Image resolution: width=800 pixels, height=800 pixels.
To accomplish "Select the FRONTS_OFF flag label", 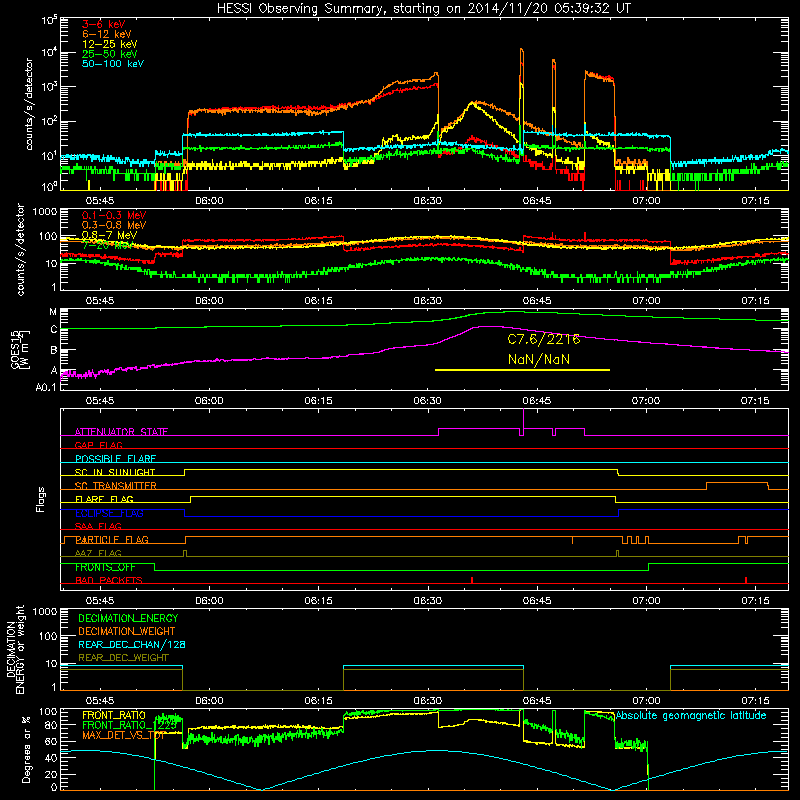I will [x=105, y=567].
